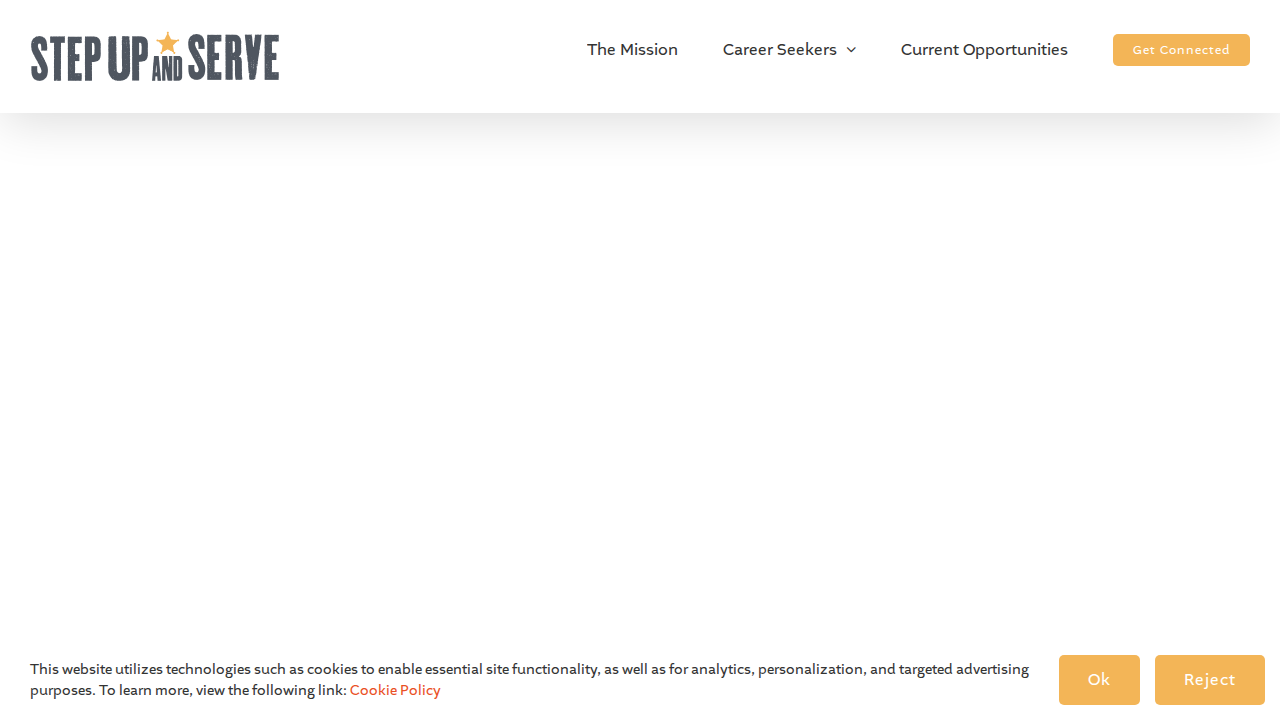
Task: Select the star icon in the logo
Action: pos(168,42)
